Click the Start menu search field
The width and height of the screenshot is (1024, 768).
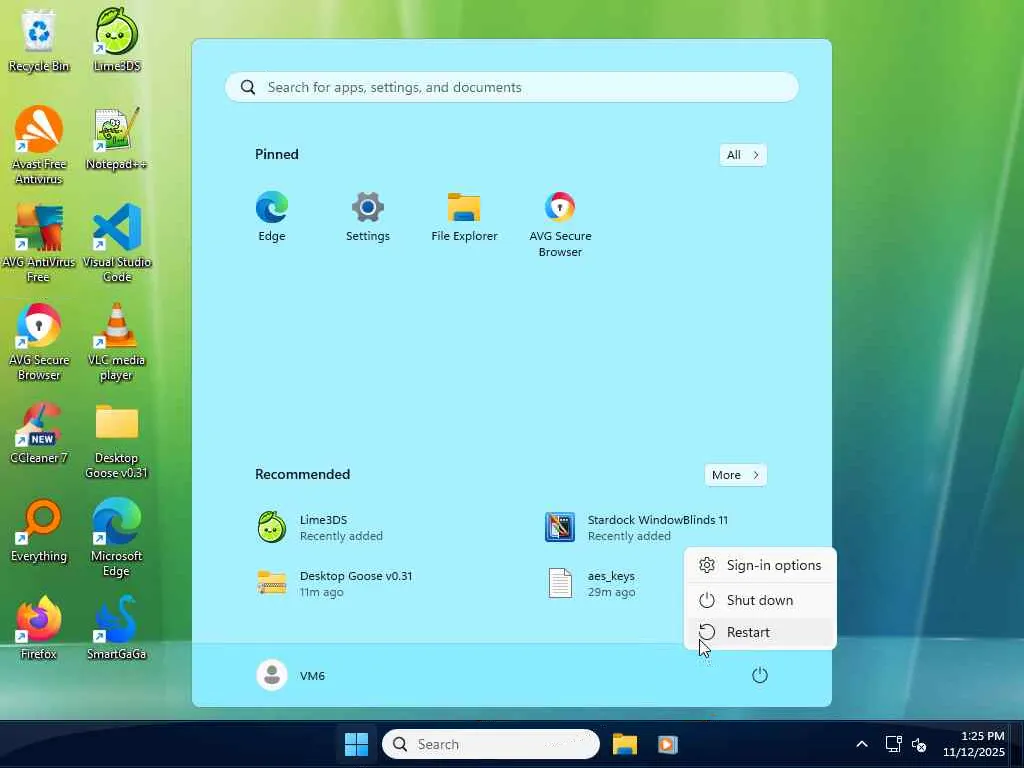511,88
